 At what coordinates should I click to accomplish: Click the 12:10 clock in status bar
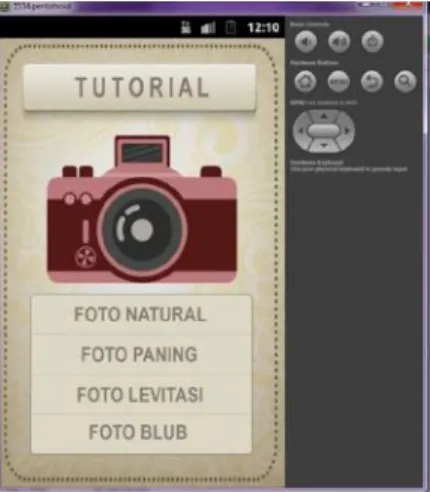click(263, 27)
